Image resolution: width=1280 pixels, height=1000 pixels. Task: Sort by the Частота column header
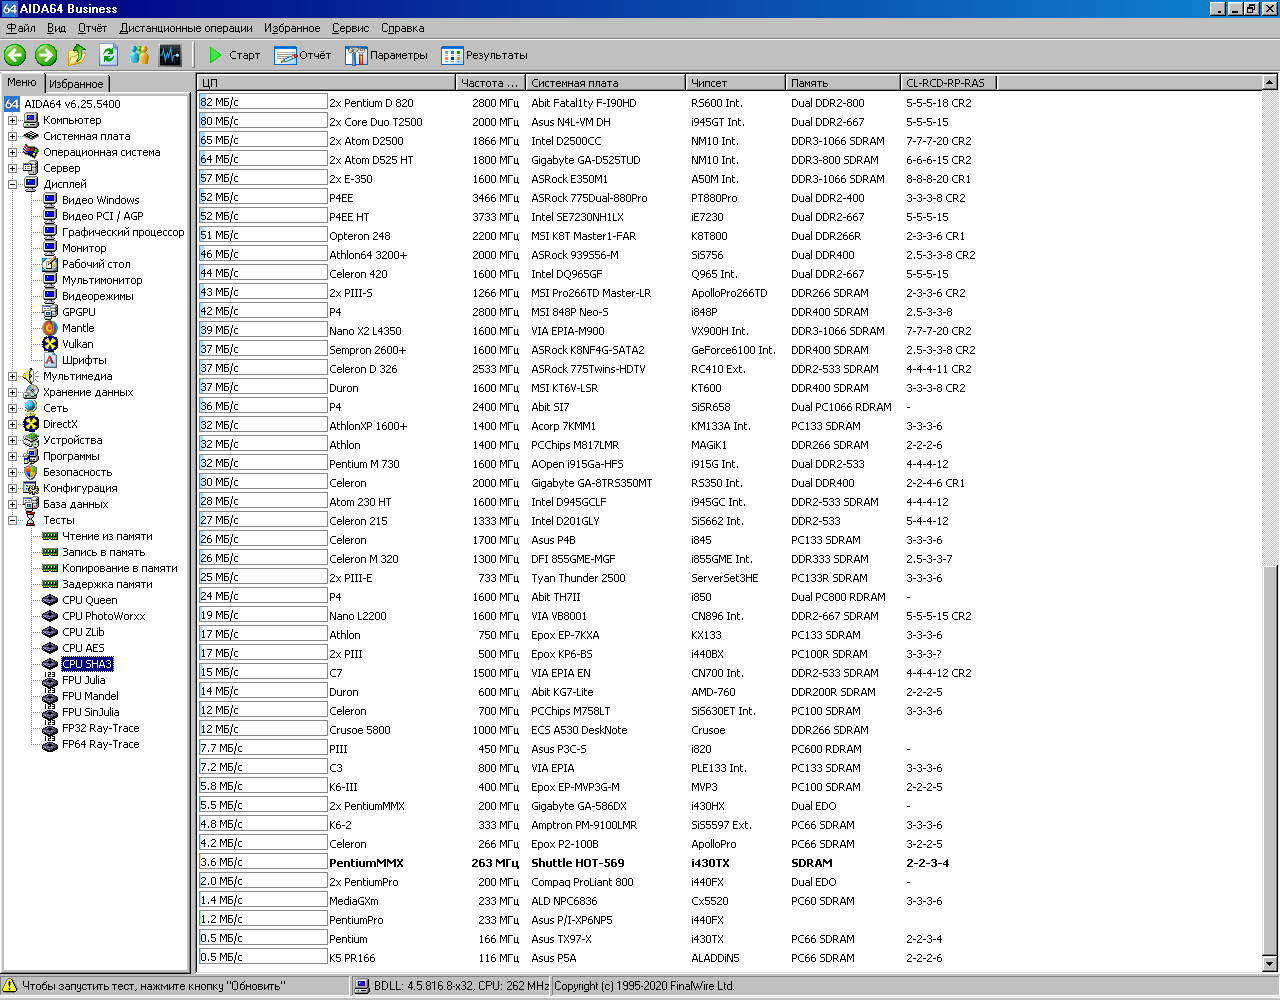pyautogui.click(x=491, y=83)
